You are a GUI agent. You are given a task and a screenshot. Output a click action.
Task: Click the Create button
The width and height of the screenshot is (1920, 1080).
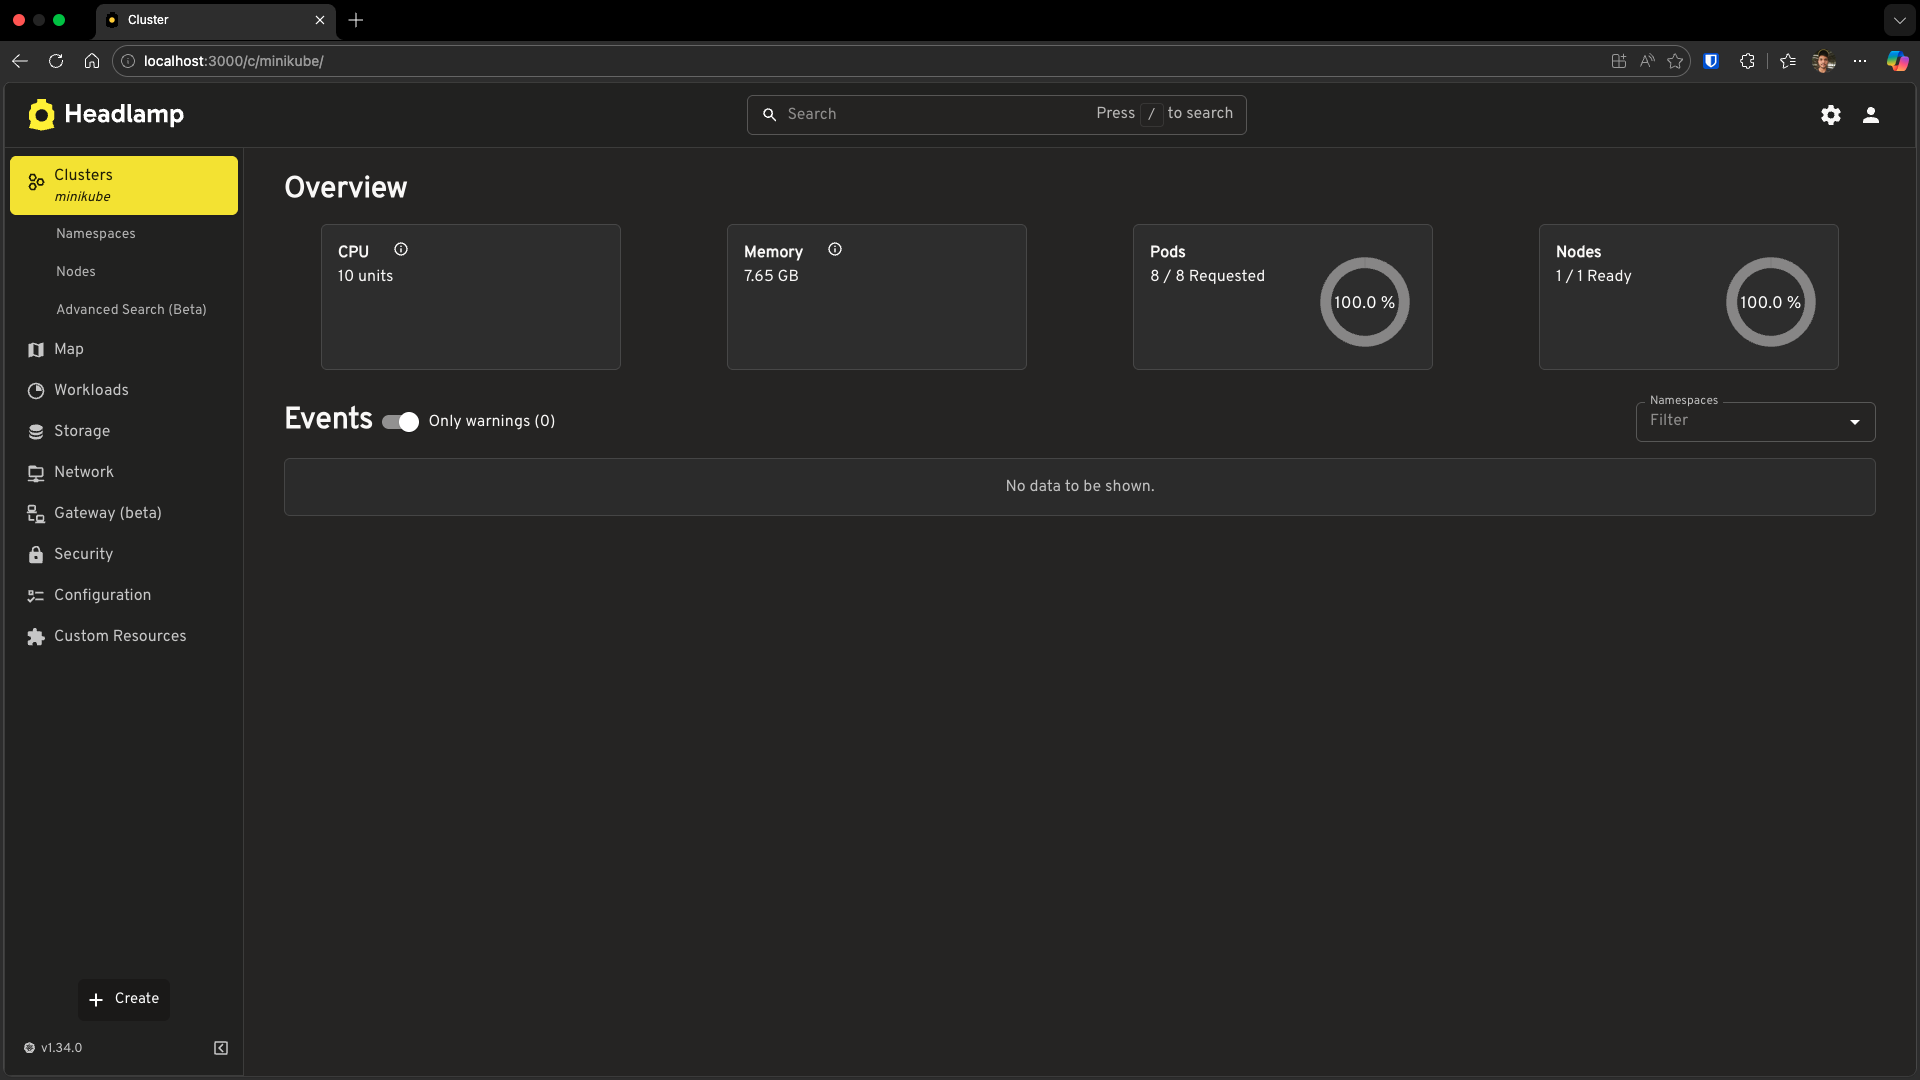pyautogui.click(x=124, y=999)
